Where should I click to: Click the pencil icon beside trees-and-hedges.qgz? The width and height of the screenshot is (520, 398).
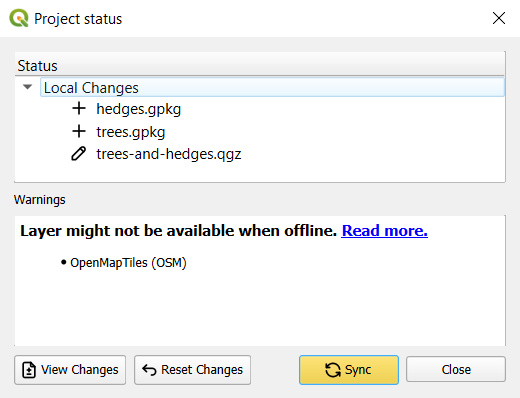pyautogui.click(x=79, y=154)
